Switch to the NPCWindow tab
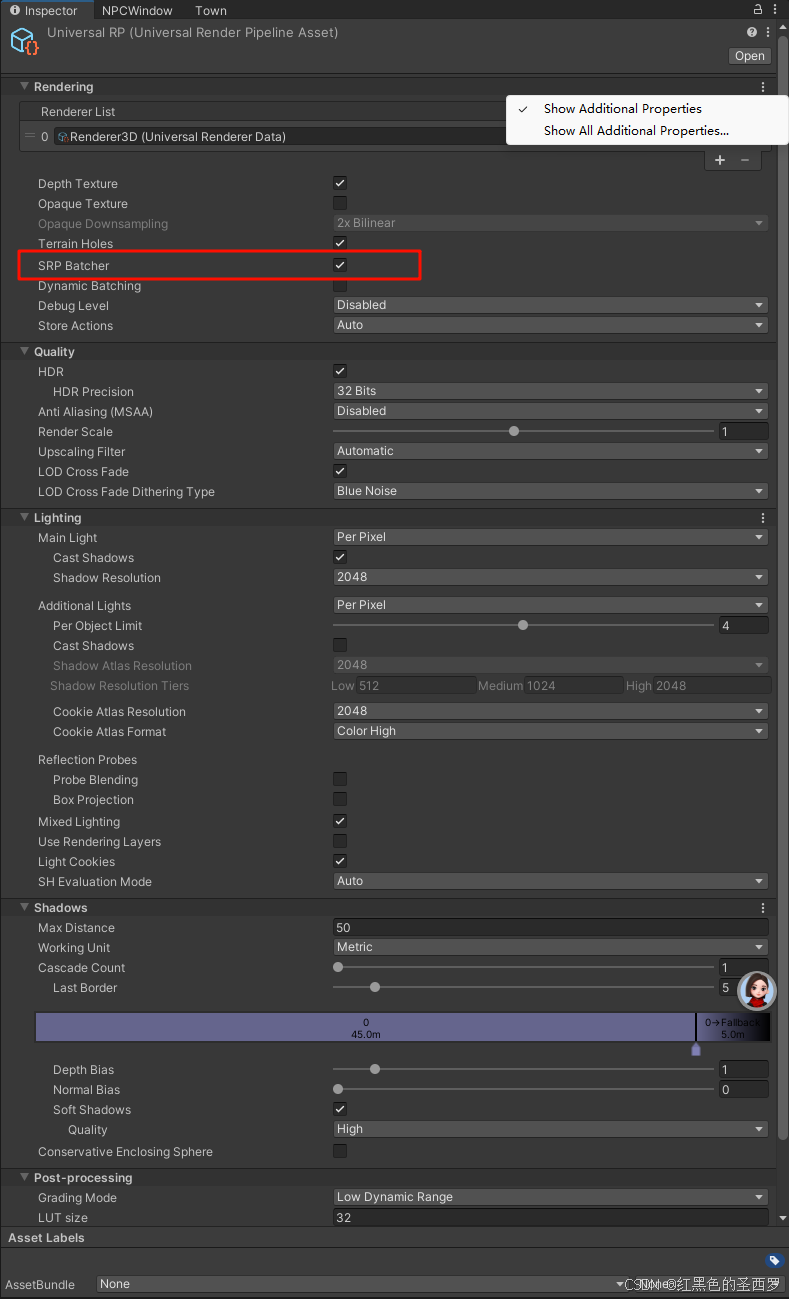 137,10
